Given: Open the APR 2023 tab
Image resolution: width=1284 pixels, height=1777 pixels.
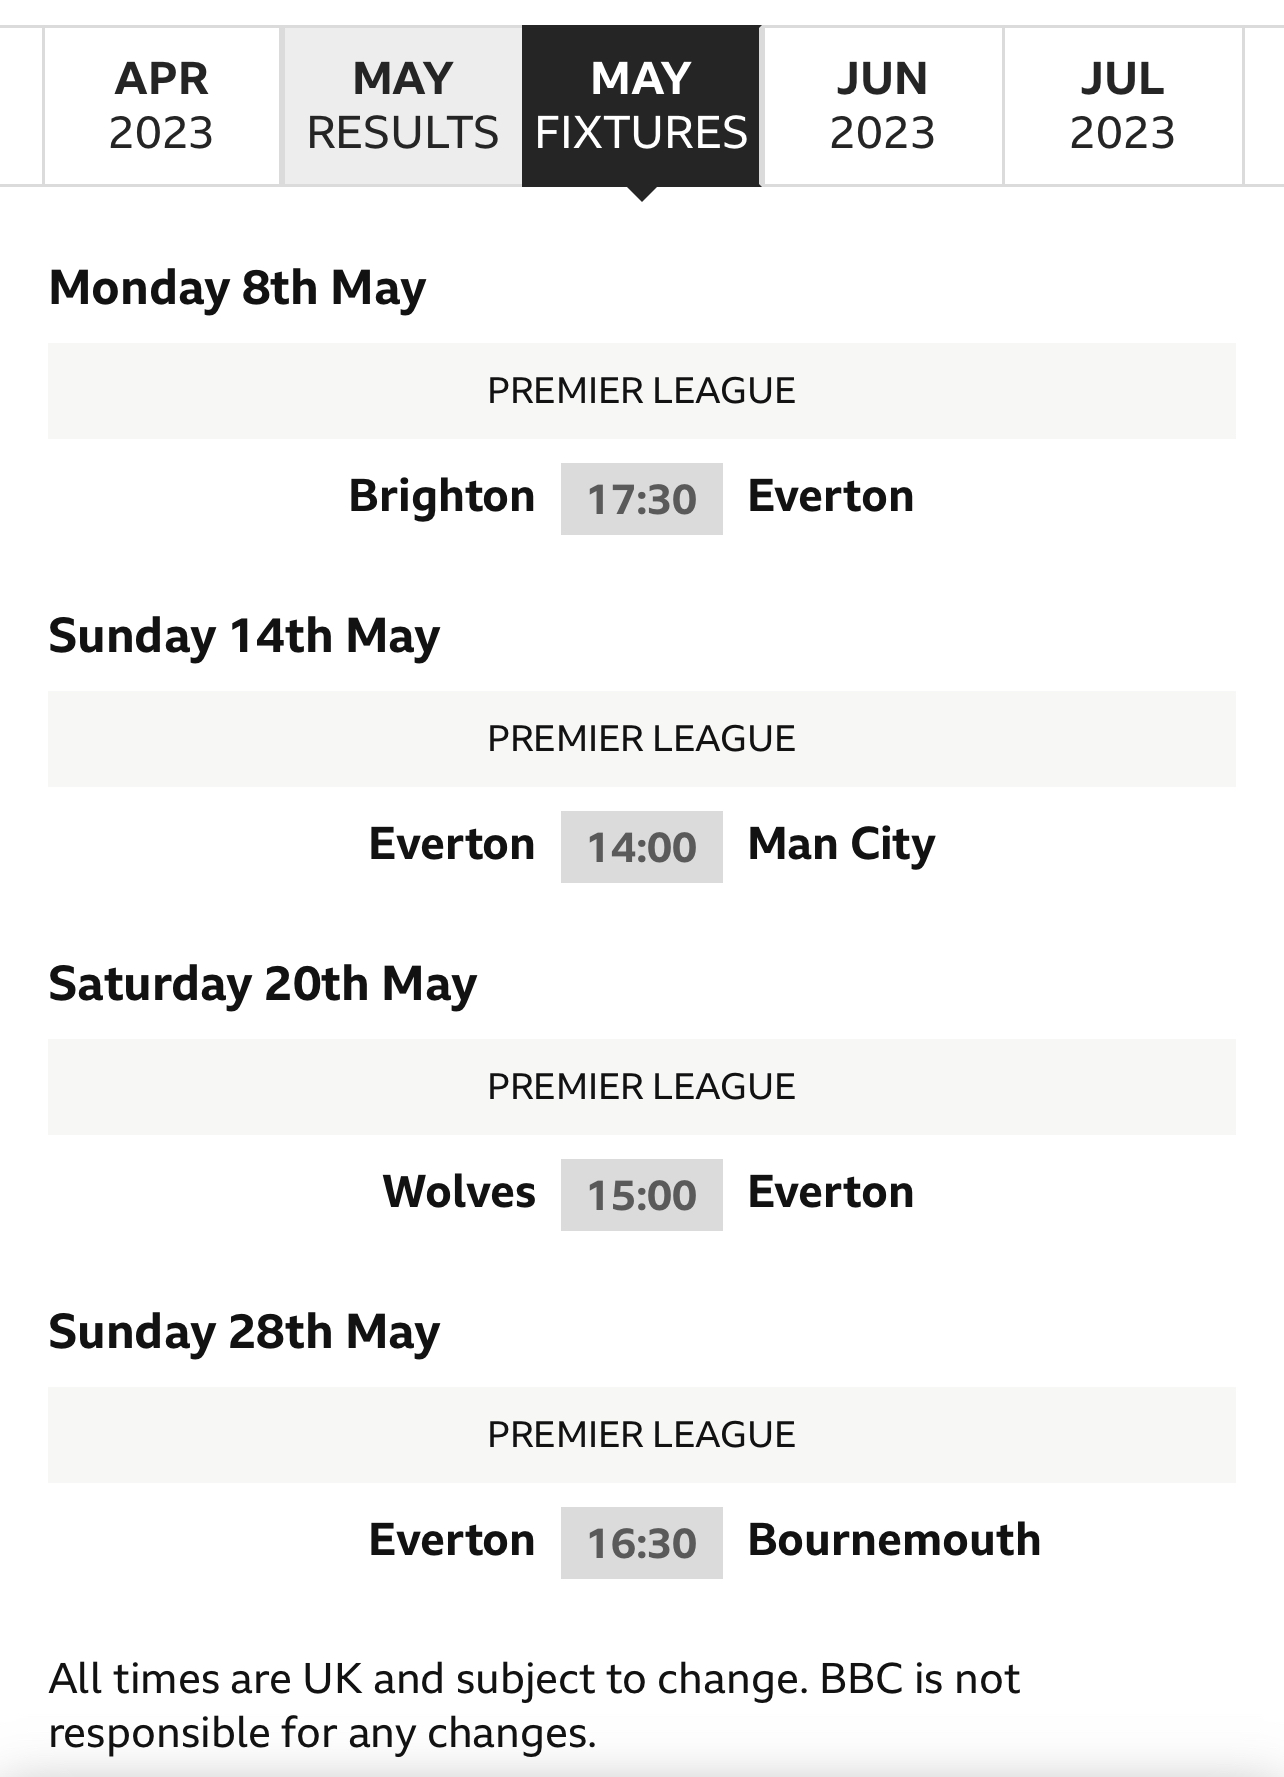Looking at the screenshot, I should [x=161, y=106].
